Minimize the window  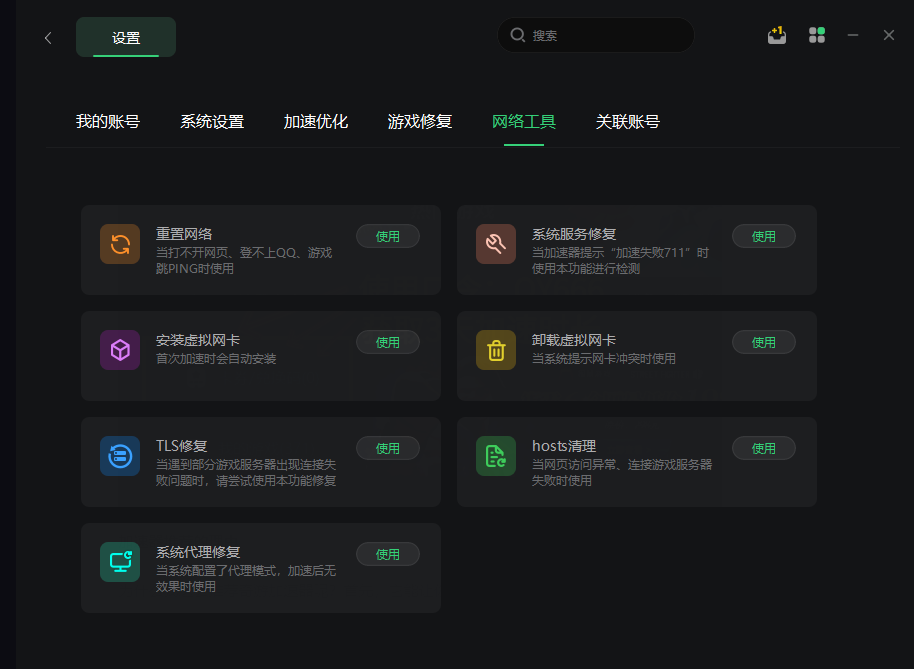[x=853, y=35]
